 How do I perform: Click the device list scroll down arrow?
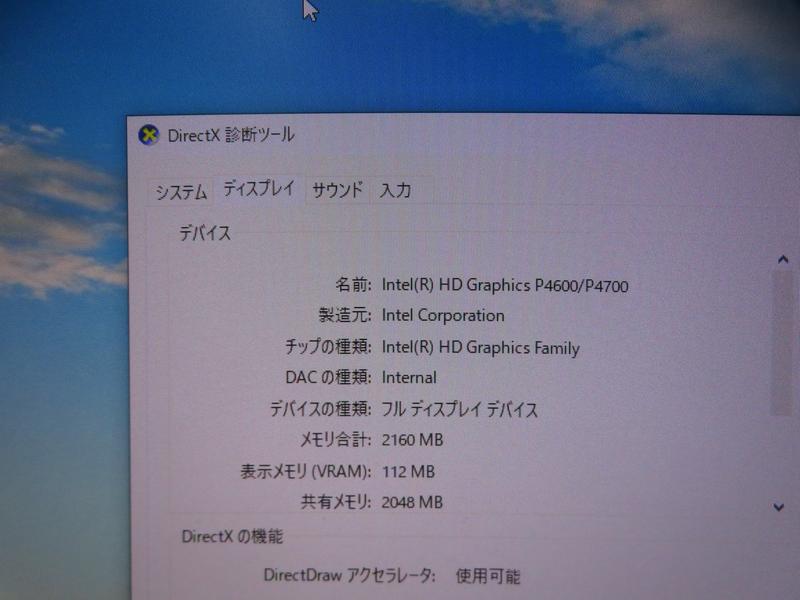(779, 507)
